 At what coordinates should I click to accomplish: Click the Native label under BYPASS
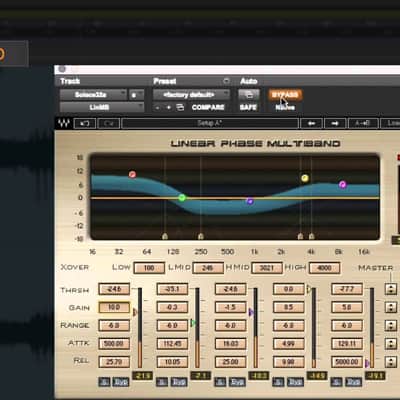[x=285, y=107]
